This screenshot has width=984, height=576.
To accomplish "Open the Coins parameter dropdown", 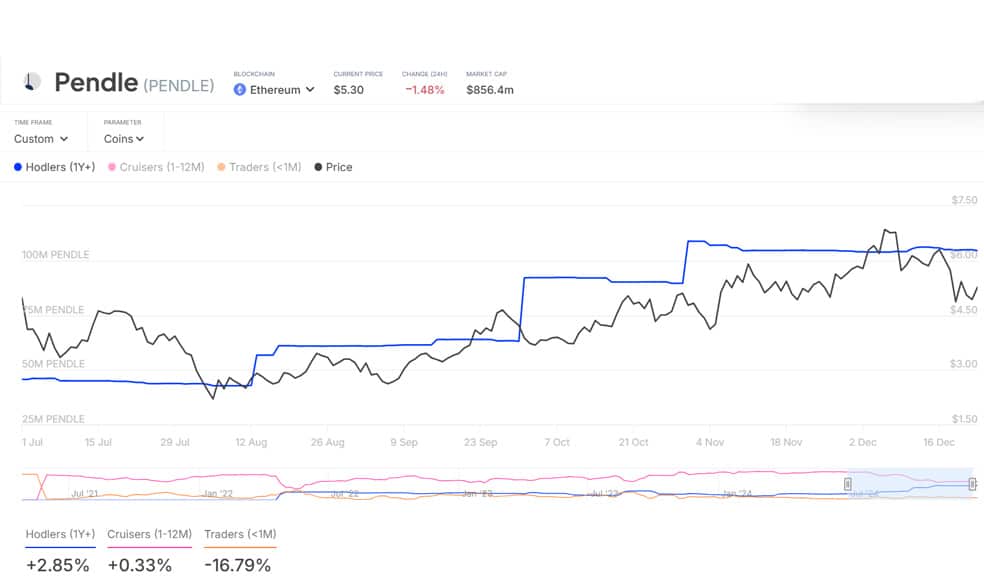I will (x=124, y=139).
